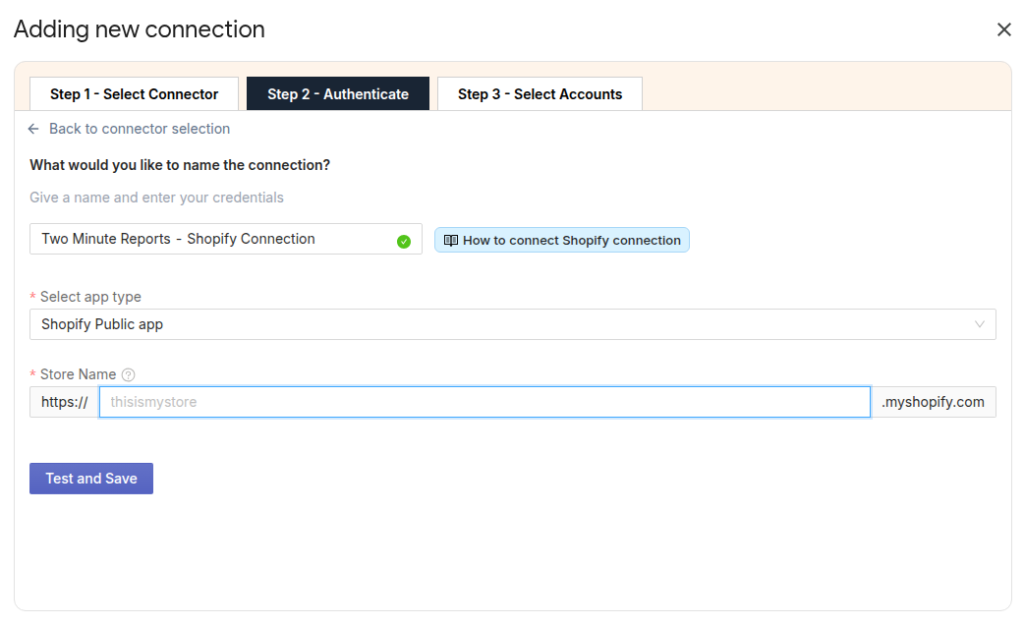Close the Adding new connection dialog
1024x625 pixels.
coord(1004,30)
